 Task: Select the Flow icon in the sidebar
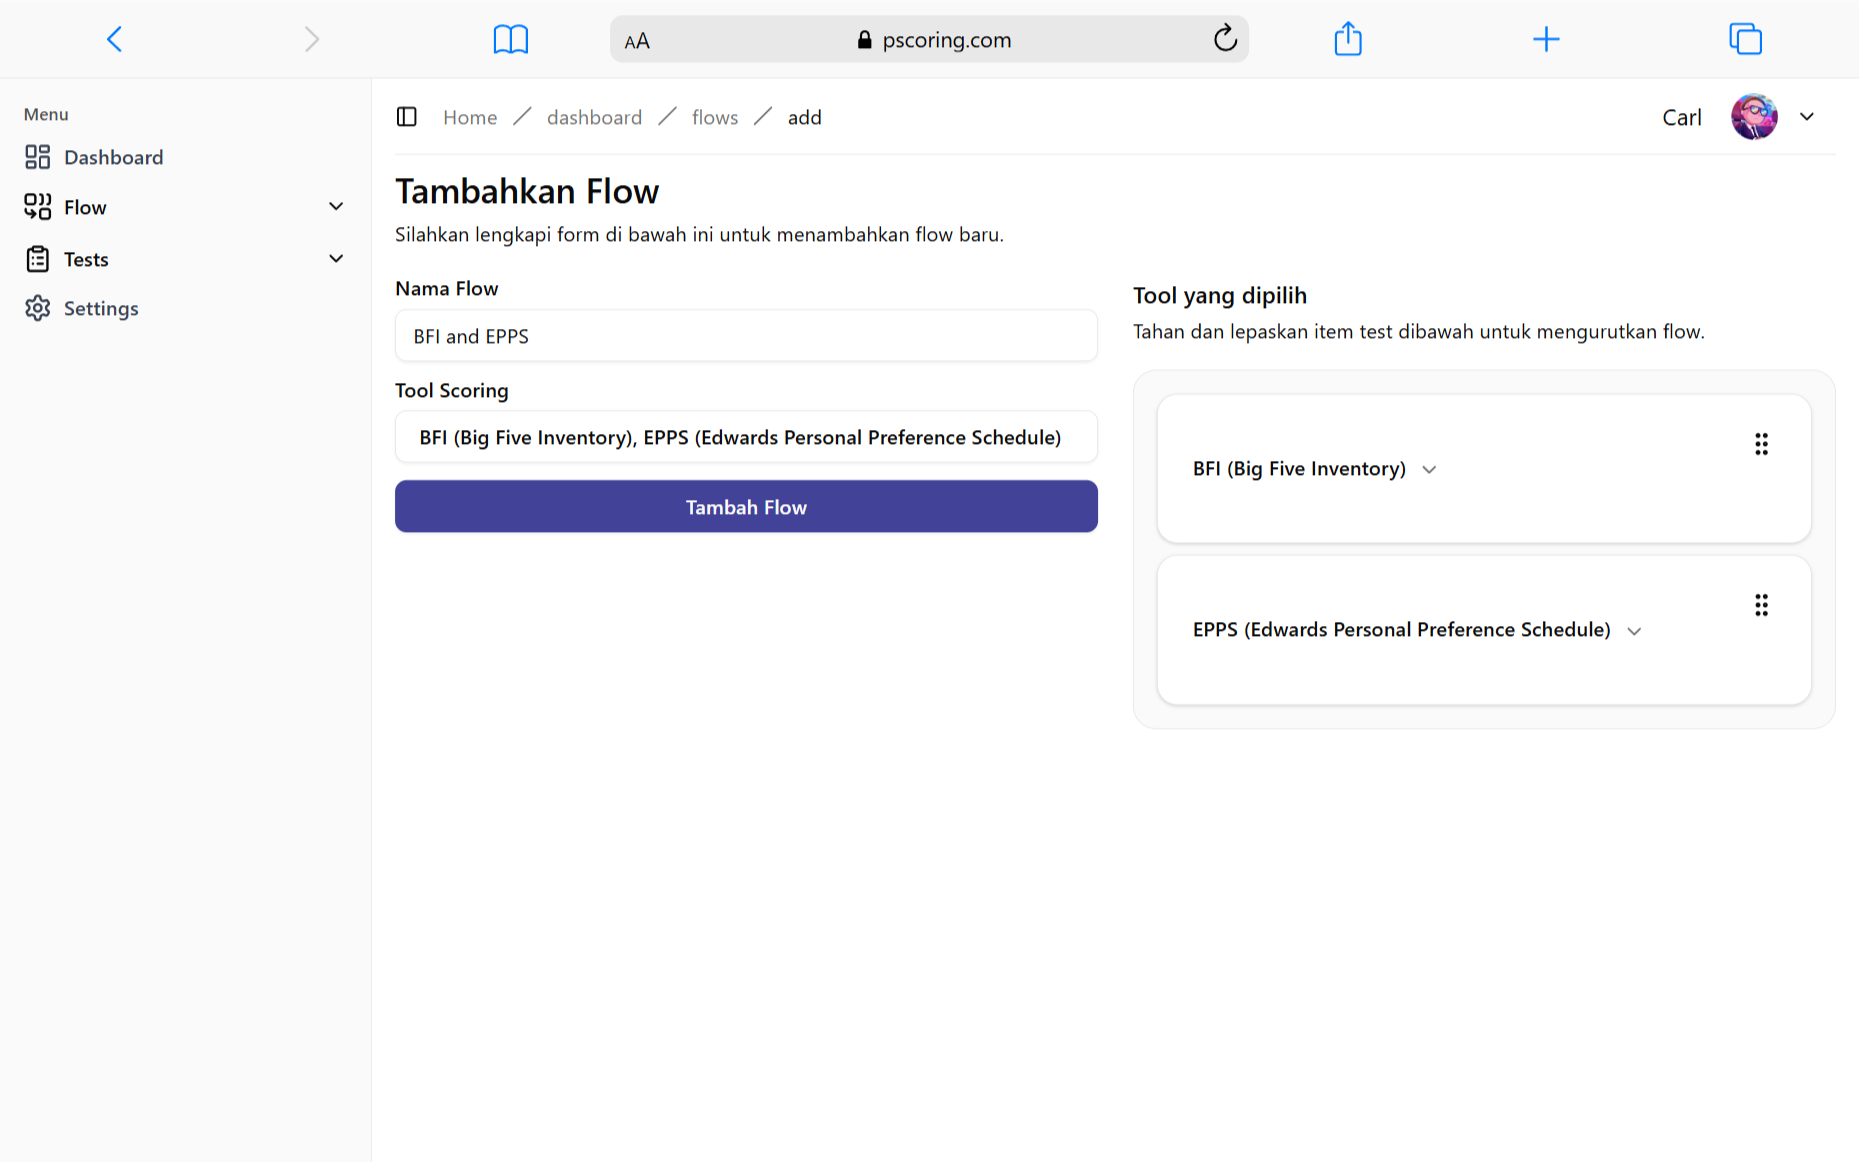click(38, 207)
